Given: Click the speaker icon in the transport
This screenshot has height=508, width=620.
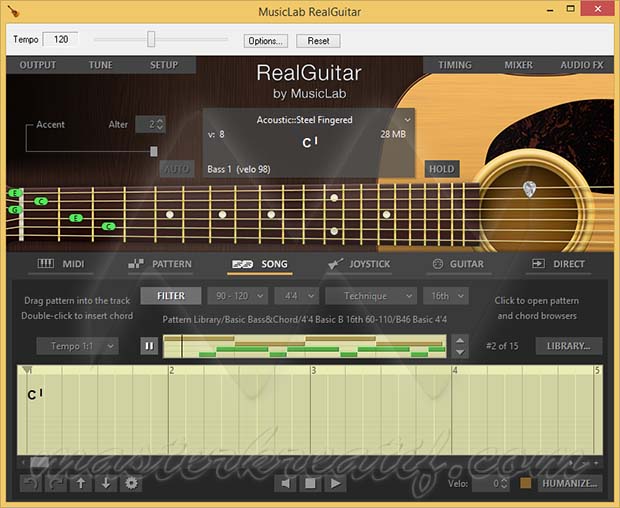Looking at the screenshot, I should tap(286, 484).
